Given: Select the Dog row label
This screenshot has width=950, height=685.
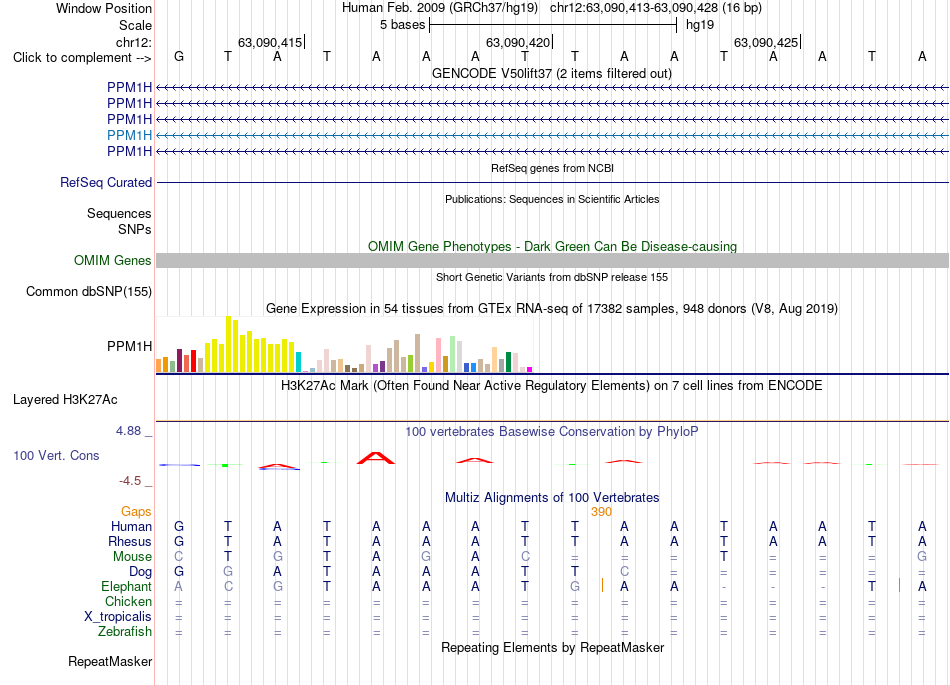Looking at the screenshot, I should (140, 571).
